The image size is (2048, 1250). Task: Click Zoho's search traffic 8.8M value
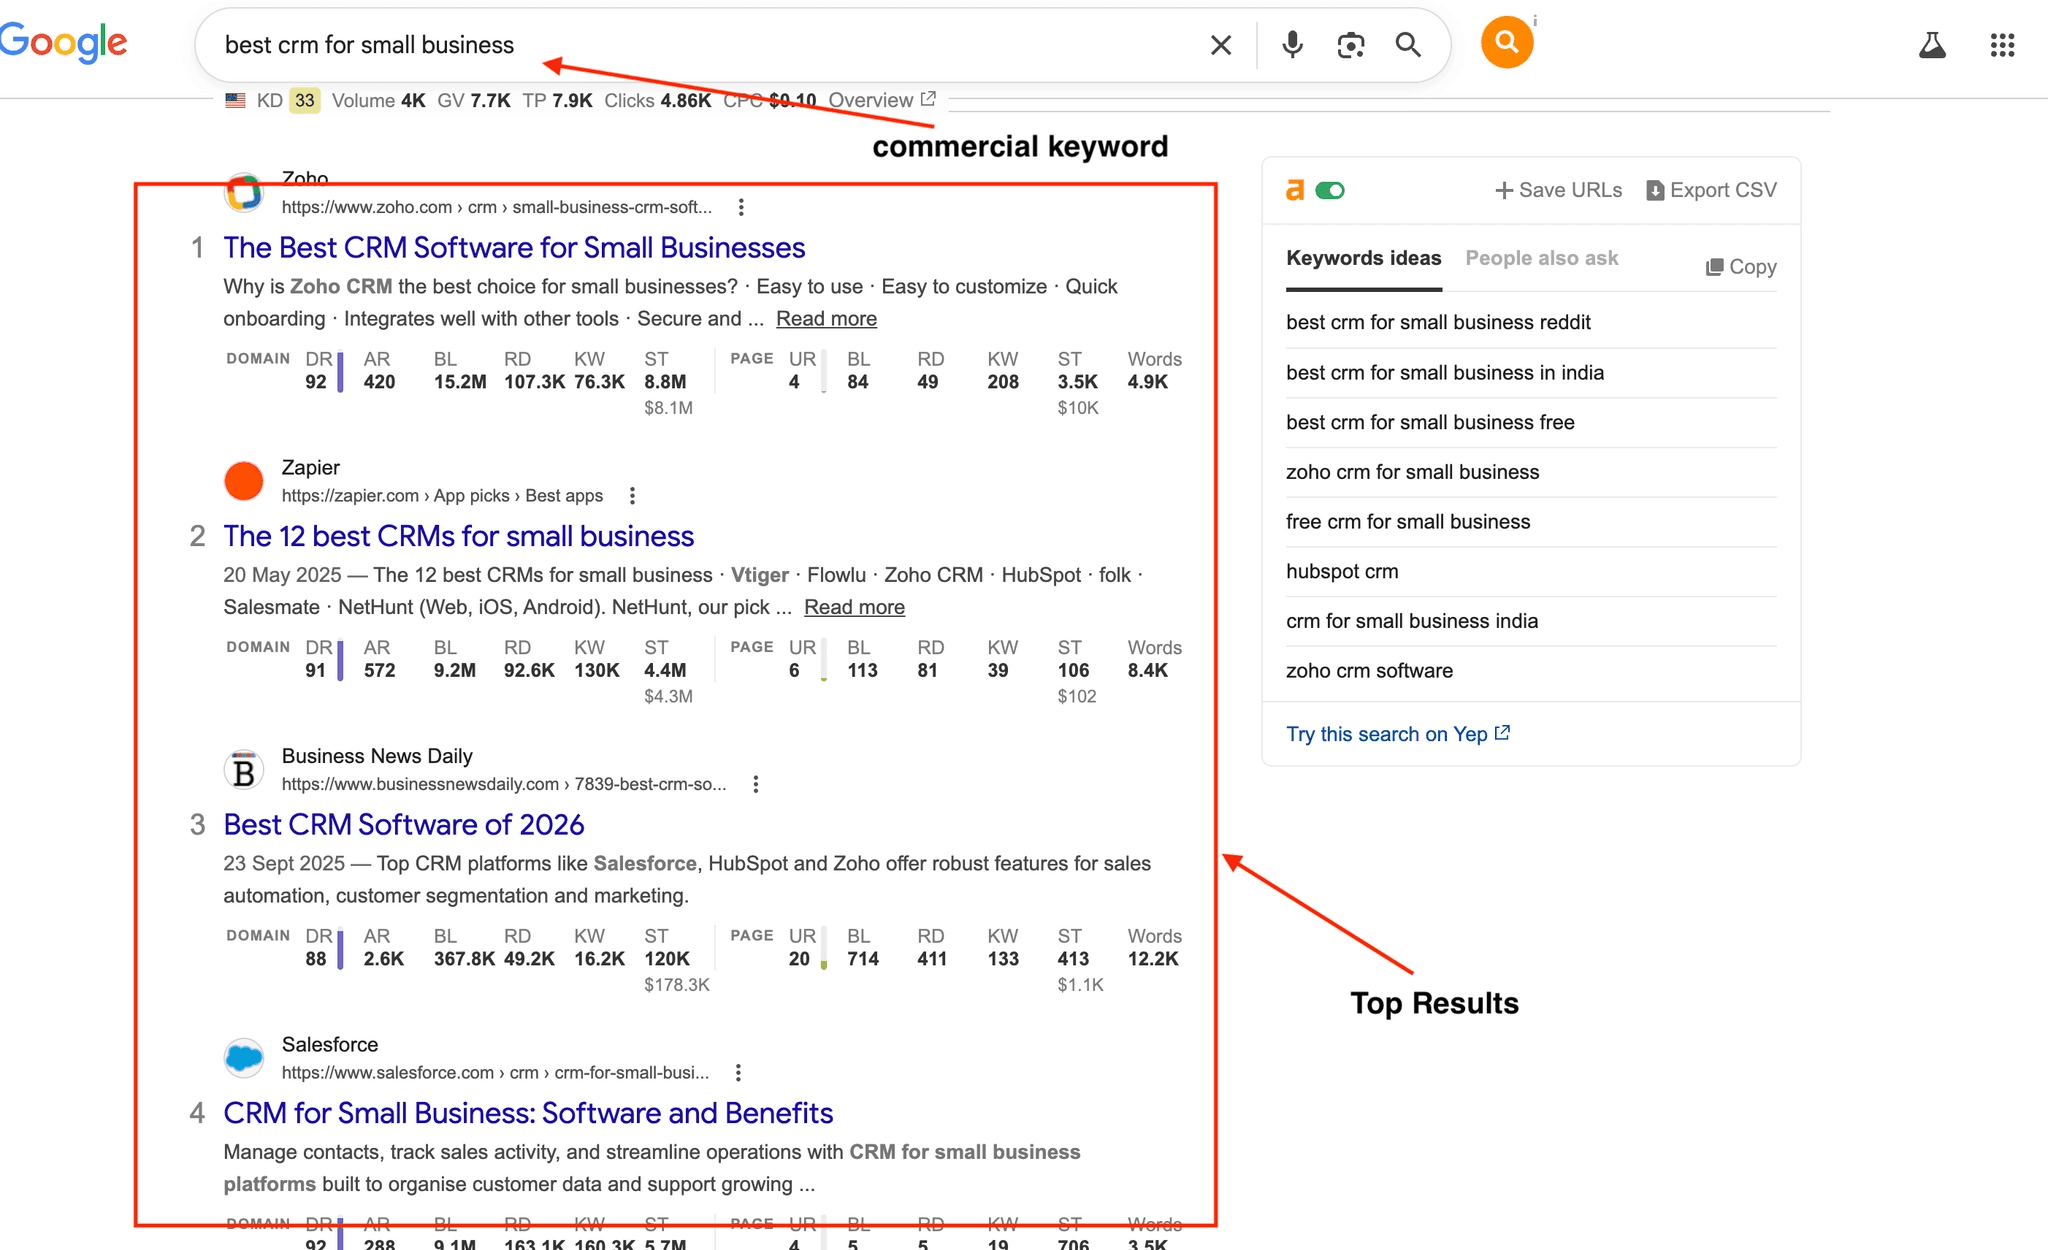665,382
